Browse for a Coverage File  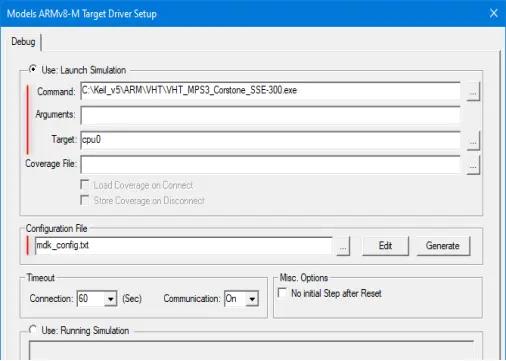pos(473,165)
